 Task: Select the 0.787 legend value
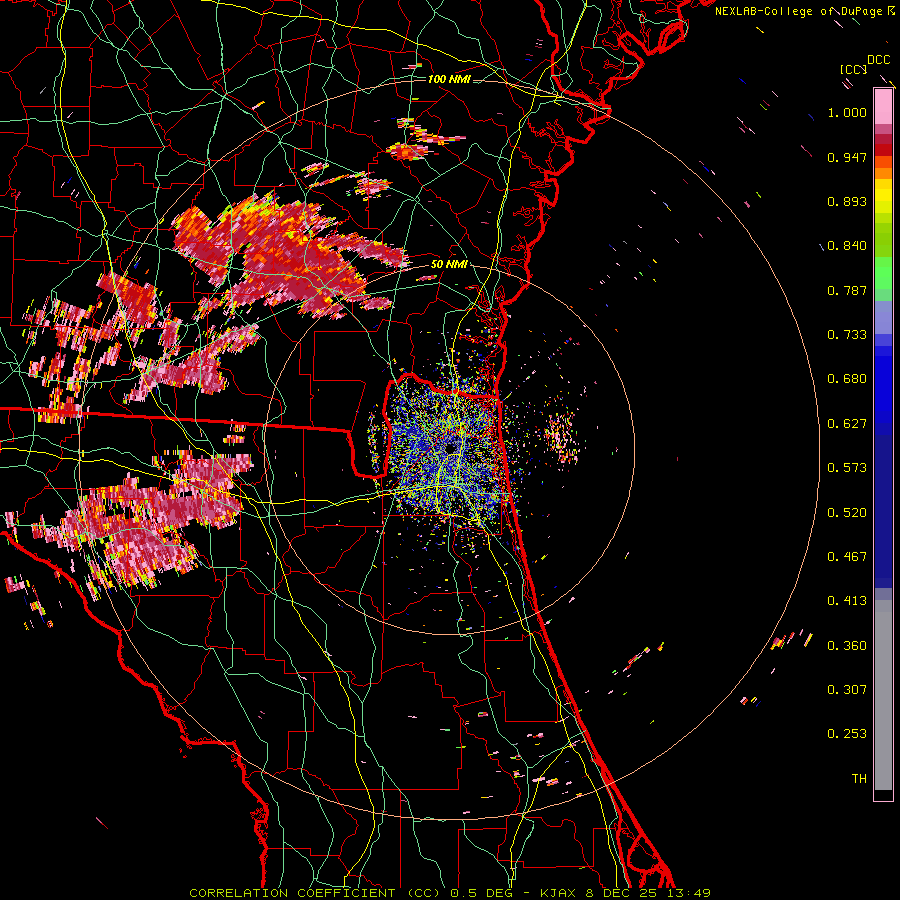[x=847, y=290]
